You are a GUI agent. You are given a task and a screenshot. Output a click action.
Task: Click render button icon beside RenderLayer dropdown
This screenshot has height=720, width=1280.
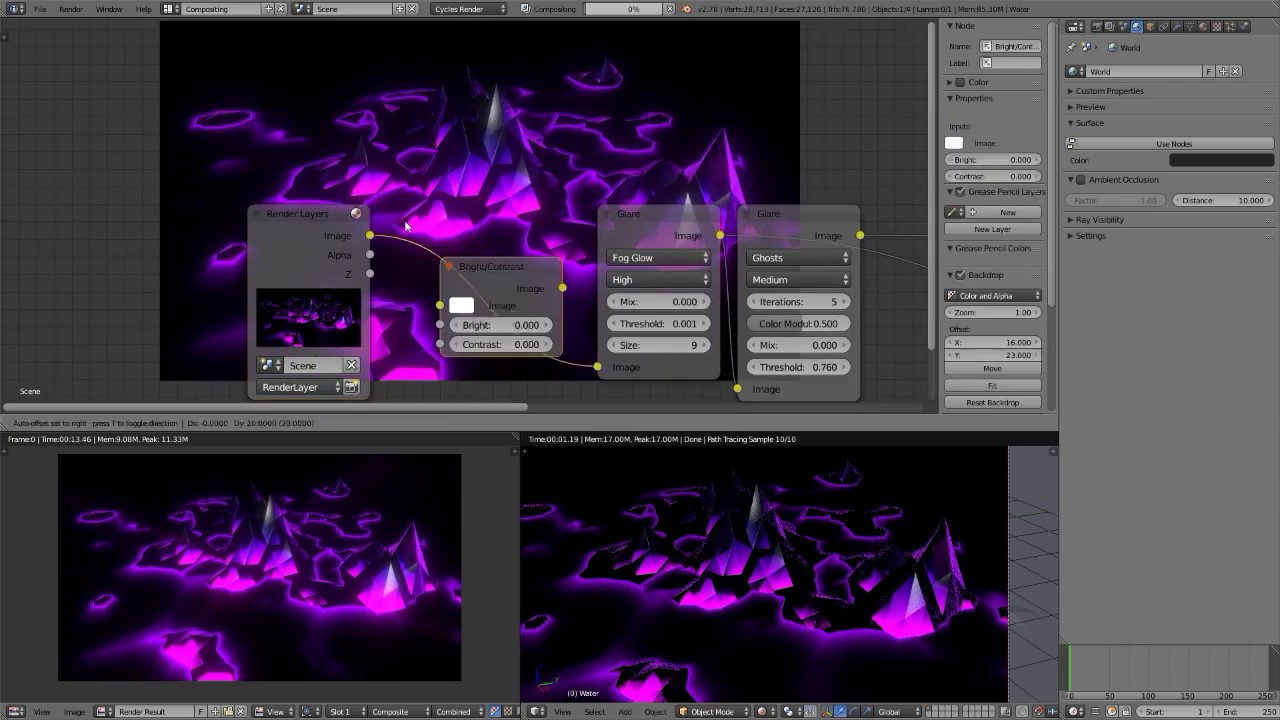(351, 387)
